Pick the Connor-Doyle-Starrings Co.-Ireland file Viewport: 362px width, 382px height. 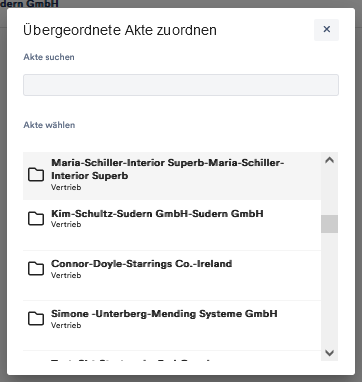tap(172, 275)
